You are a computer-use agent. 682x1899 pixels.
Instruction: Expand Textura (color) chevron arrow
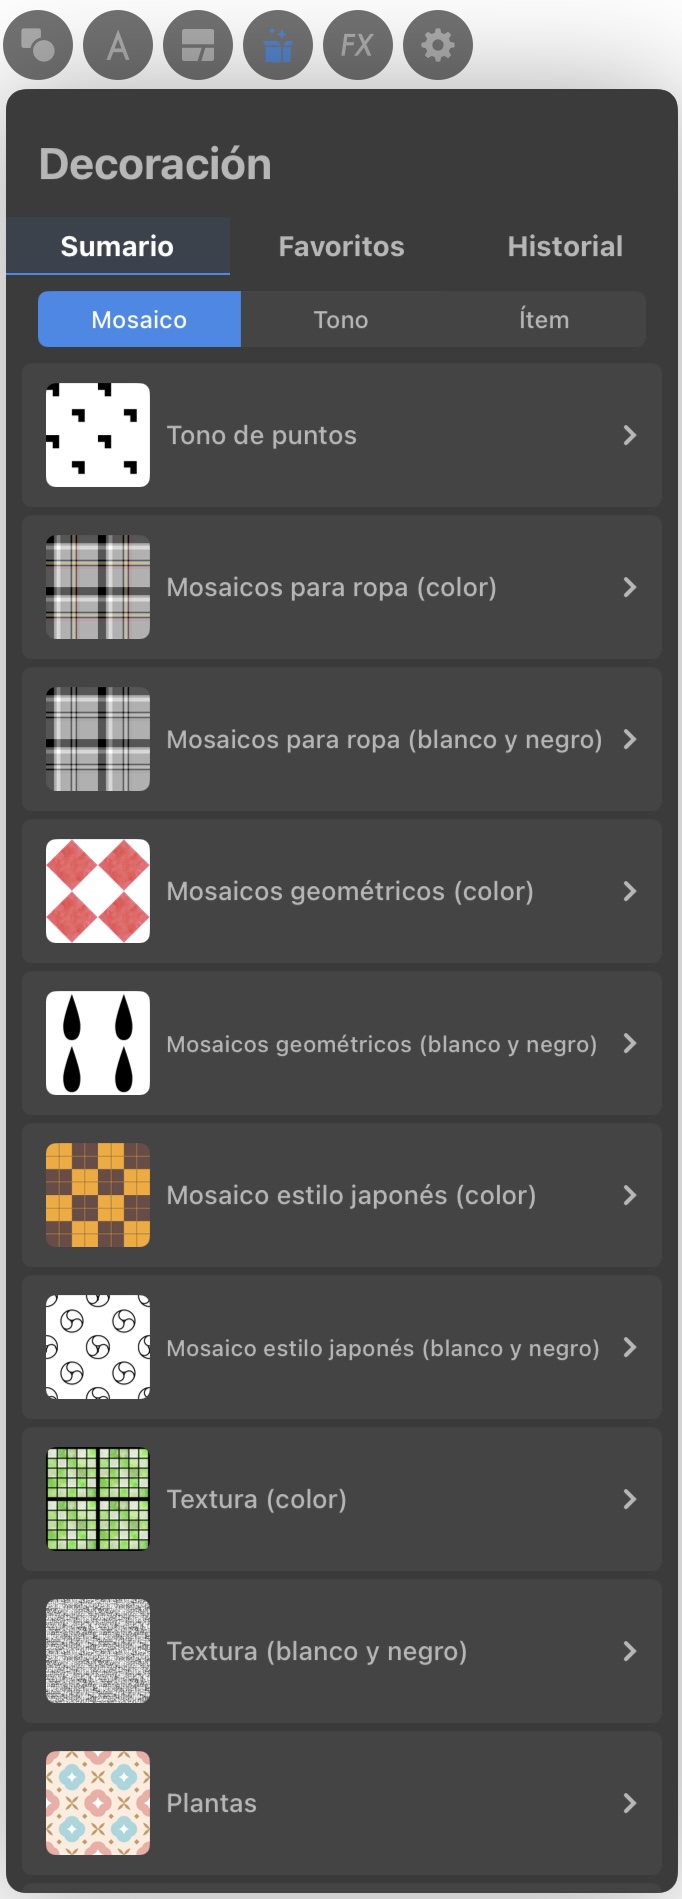tap(630, 1499)
